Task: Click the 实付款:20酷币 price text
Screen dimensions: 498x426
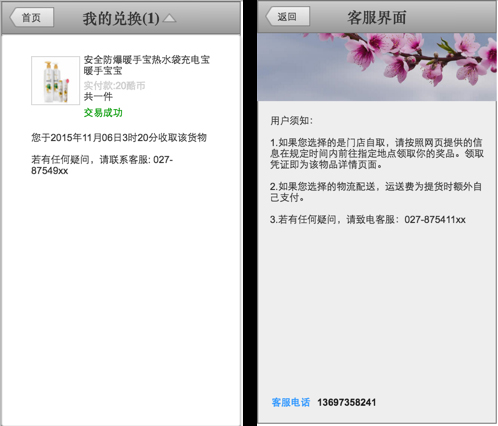Action: tap(114, 86)
